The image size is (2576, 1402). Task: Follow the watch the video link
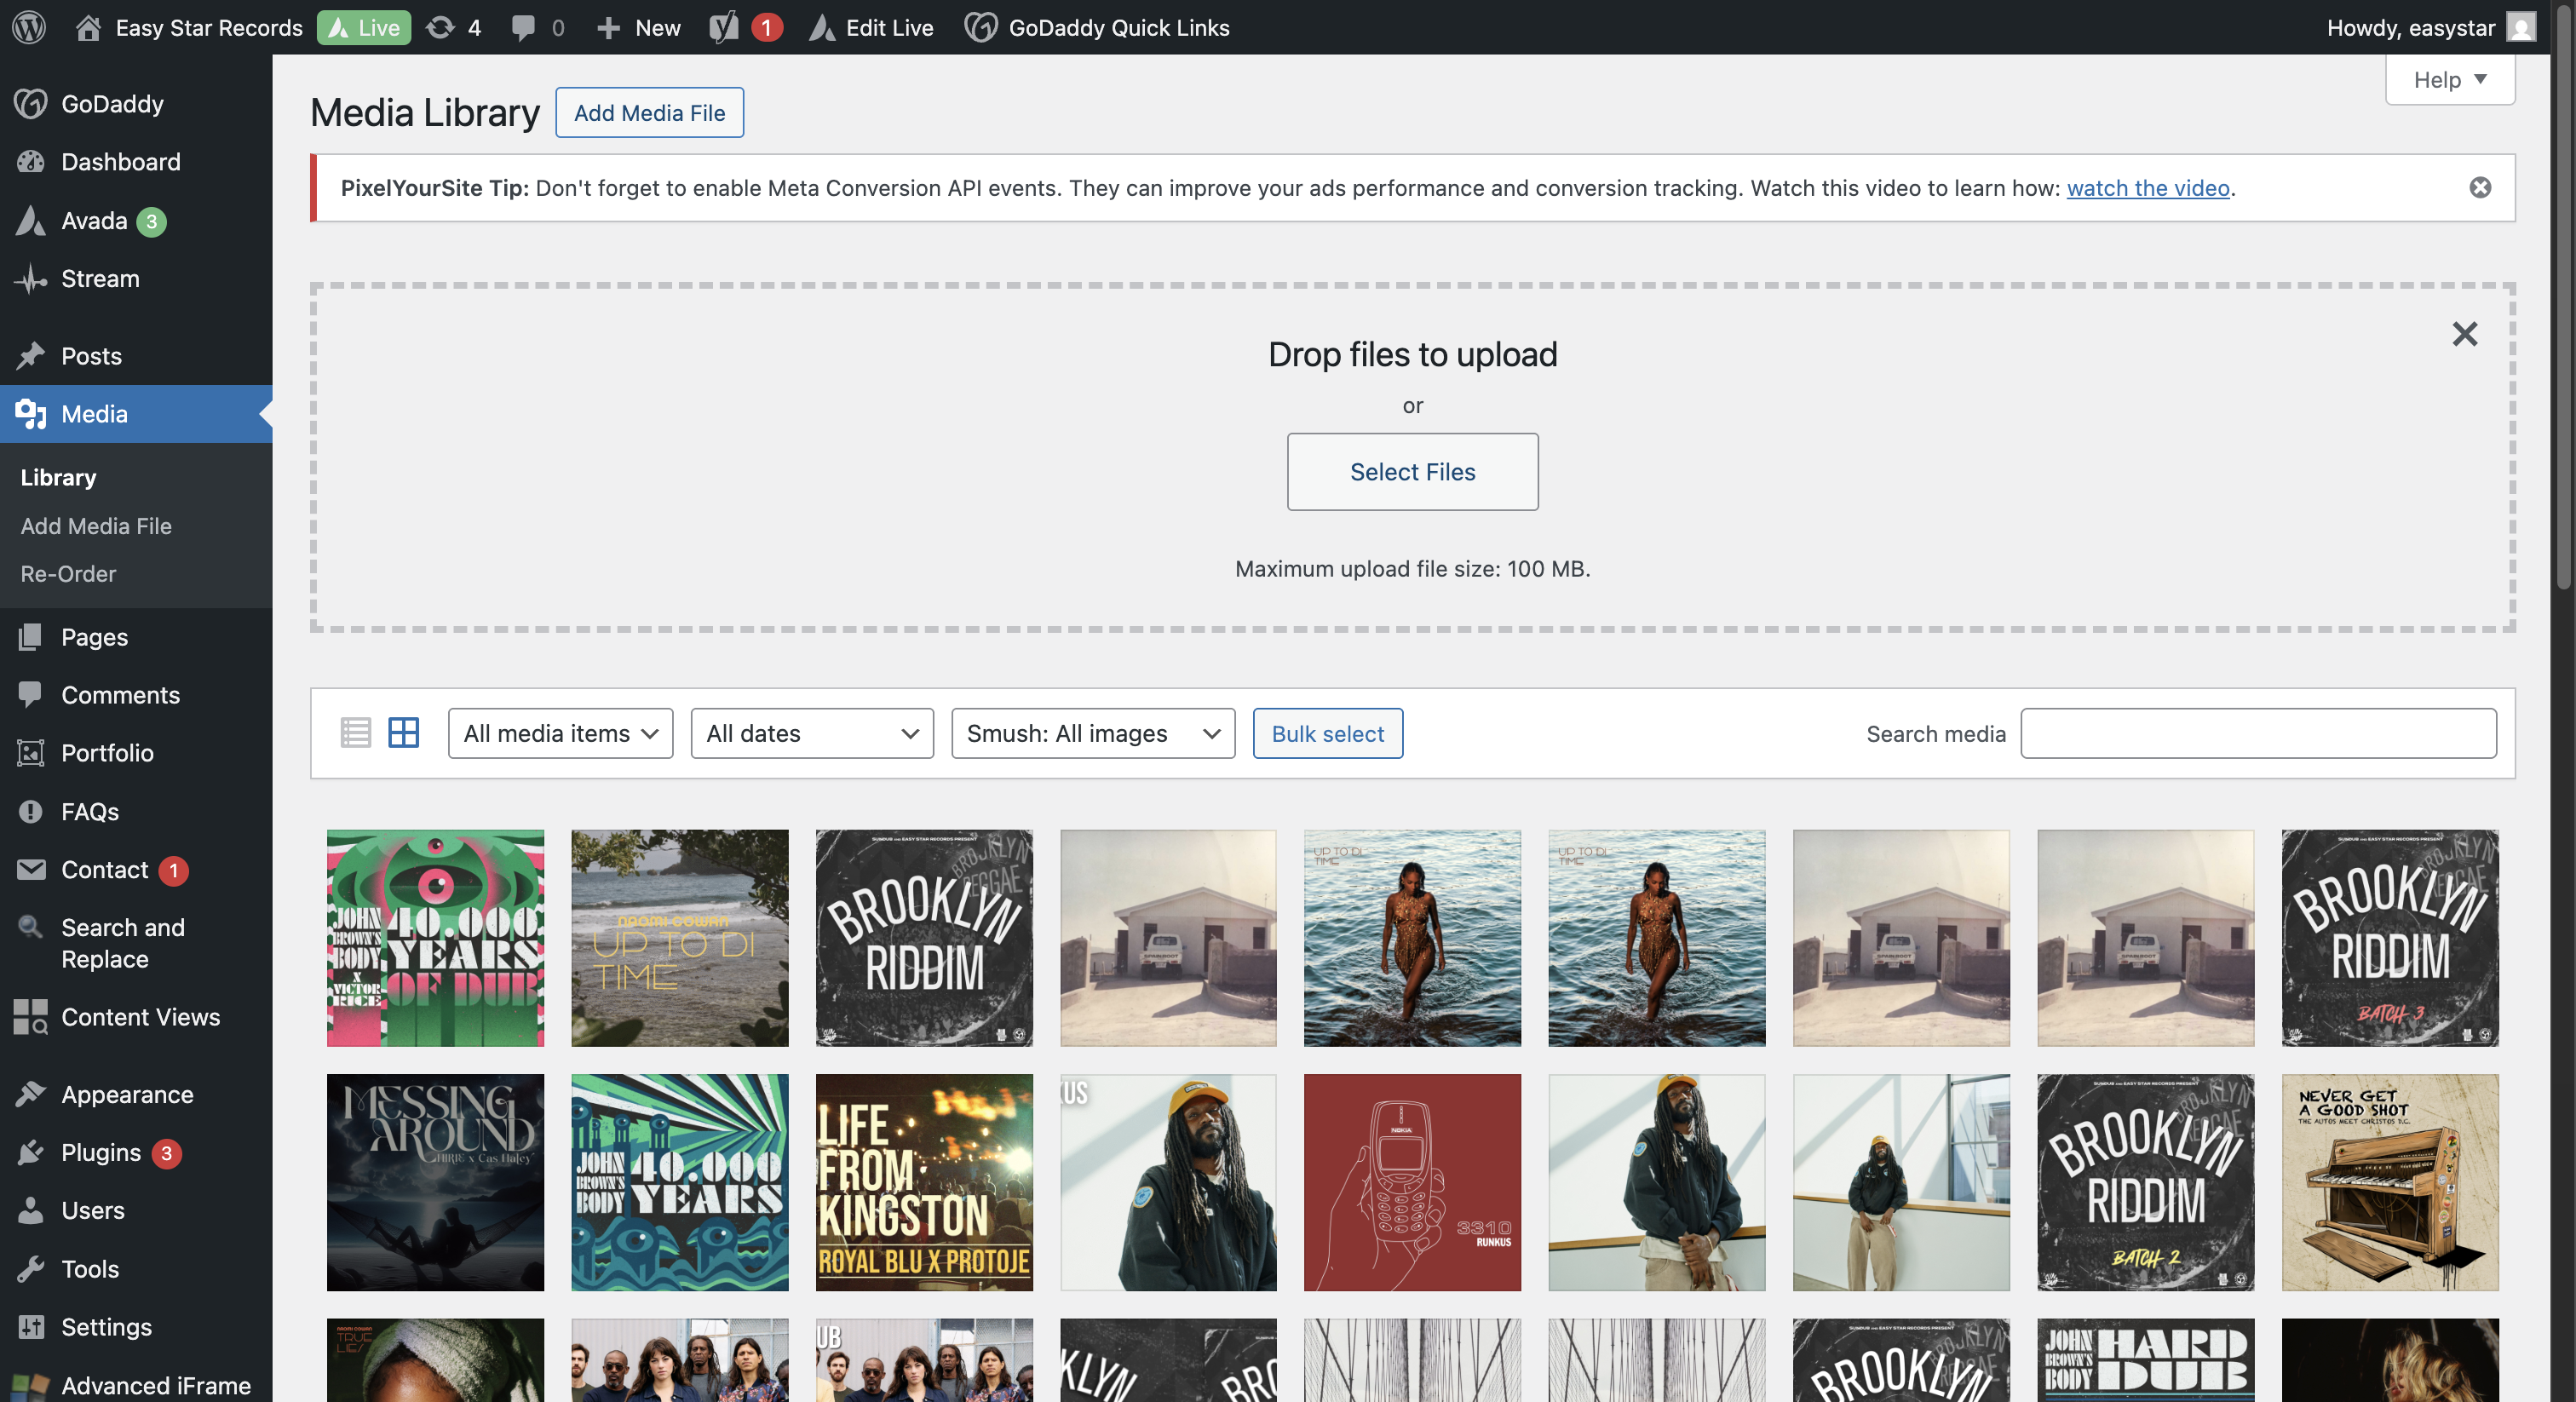click(2147, 188)
